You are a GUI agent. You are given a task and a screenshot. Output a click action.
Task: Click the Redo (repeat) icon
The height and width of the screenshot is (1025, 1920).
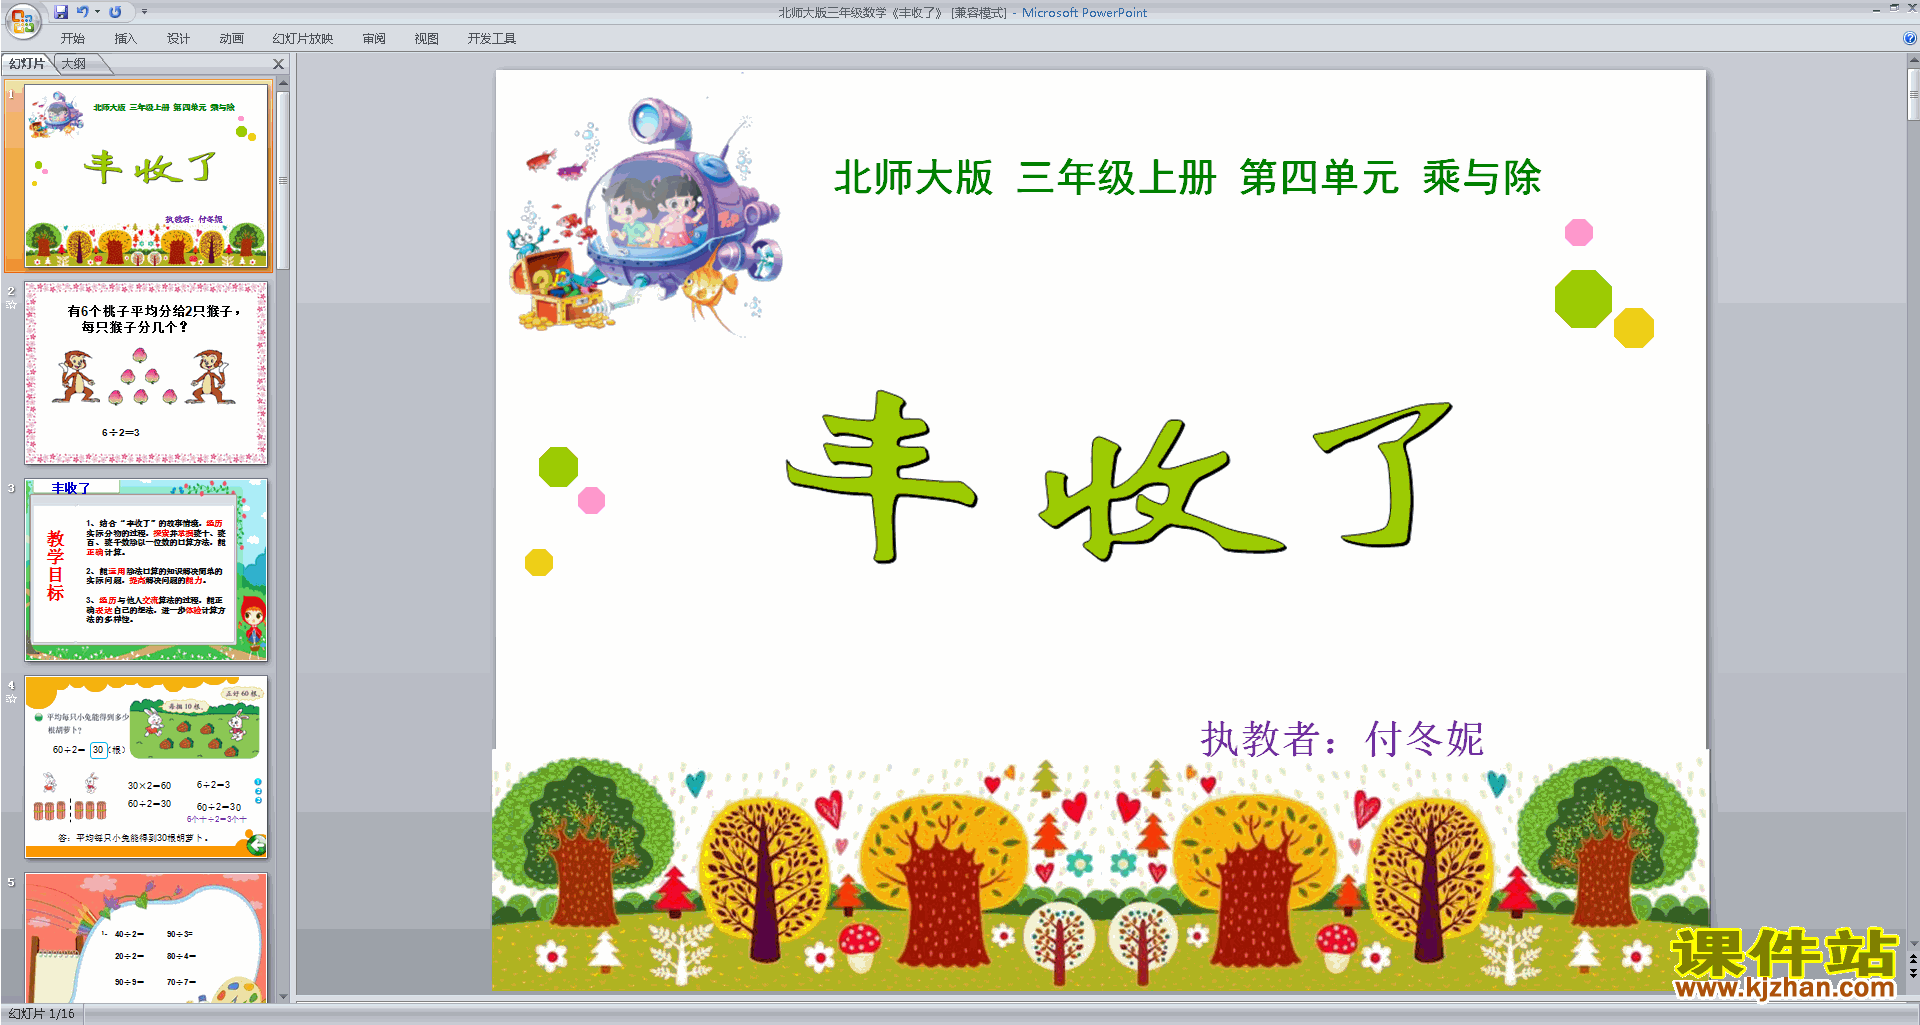click(115, 12)
